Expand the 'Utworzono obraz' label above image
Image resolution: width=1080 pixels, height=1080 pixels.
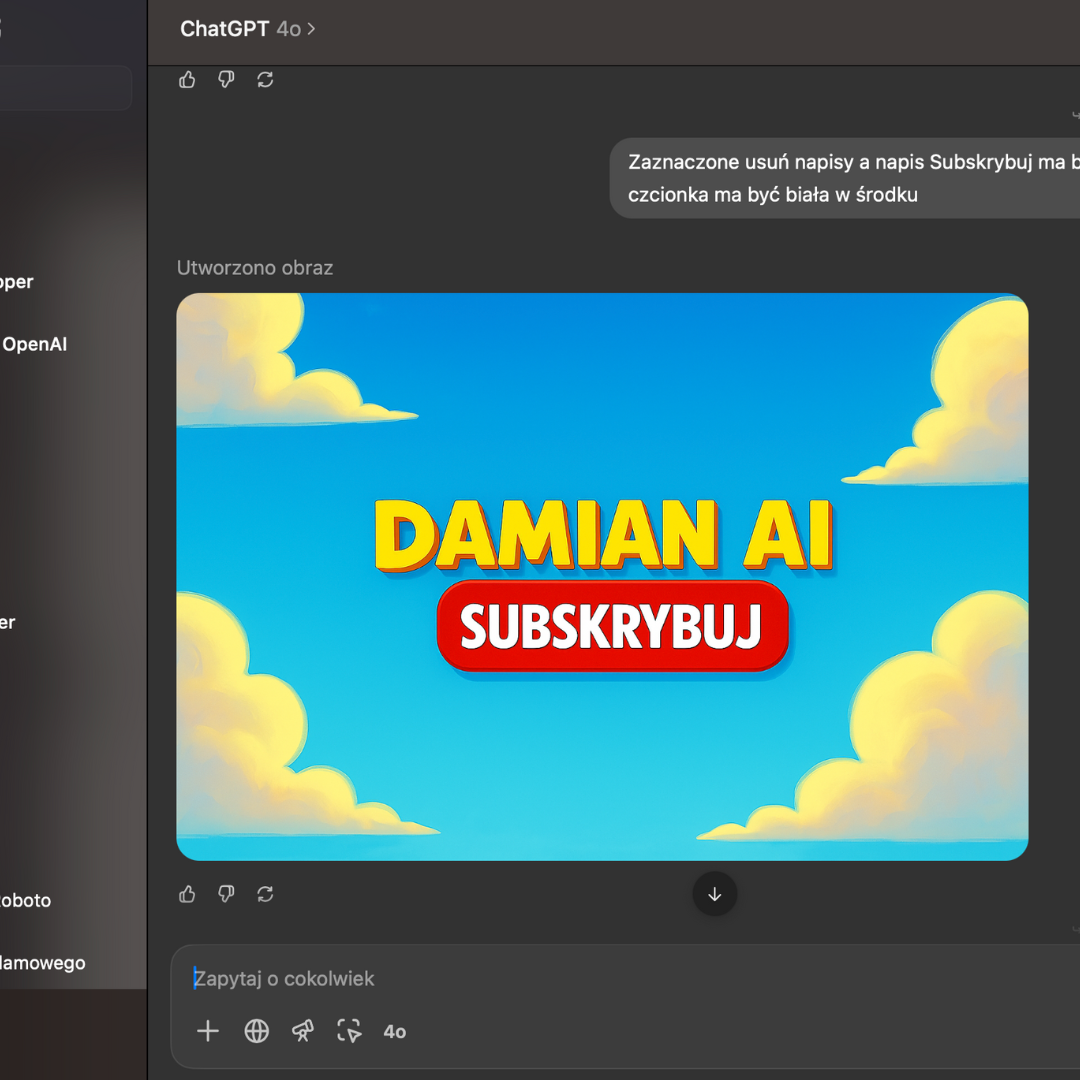click(x=255, y=268)
